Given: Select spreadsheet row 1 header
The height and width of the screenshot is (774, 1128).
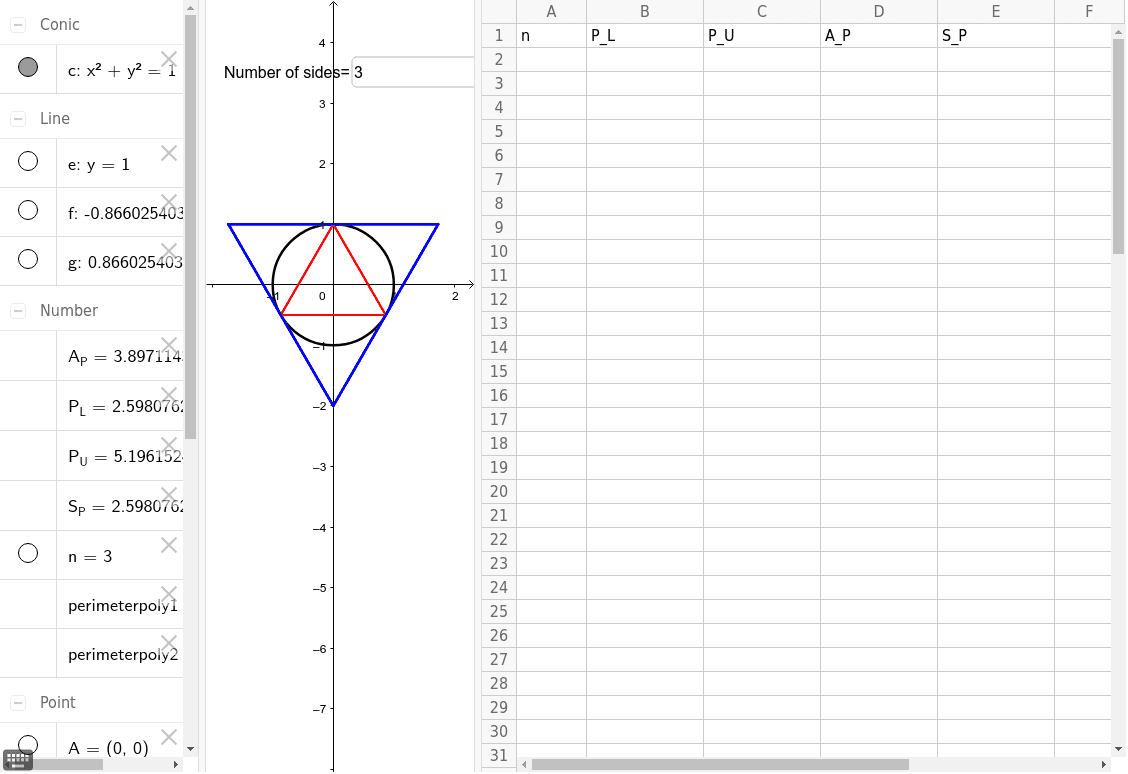Looking at the screenshot, I should tap(499, 35).
